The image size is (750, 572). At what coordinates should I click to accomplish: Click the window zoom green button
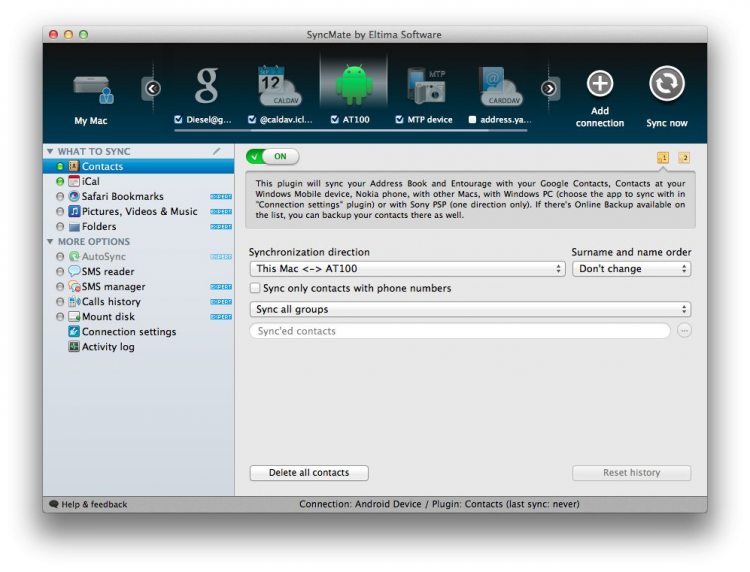tap(84, 34)
